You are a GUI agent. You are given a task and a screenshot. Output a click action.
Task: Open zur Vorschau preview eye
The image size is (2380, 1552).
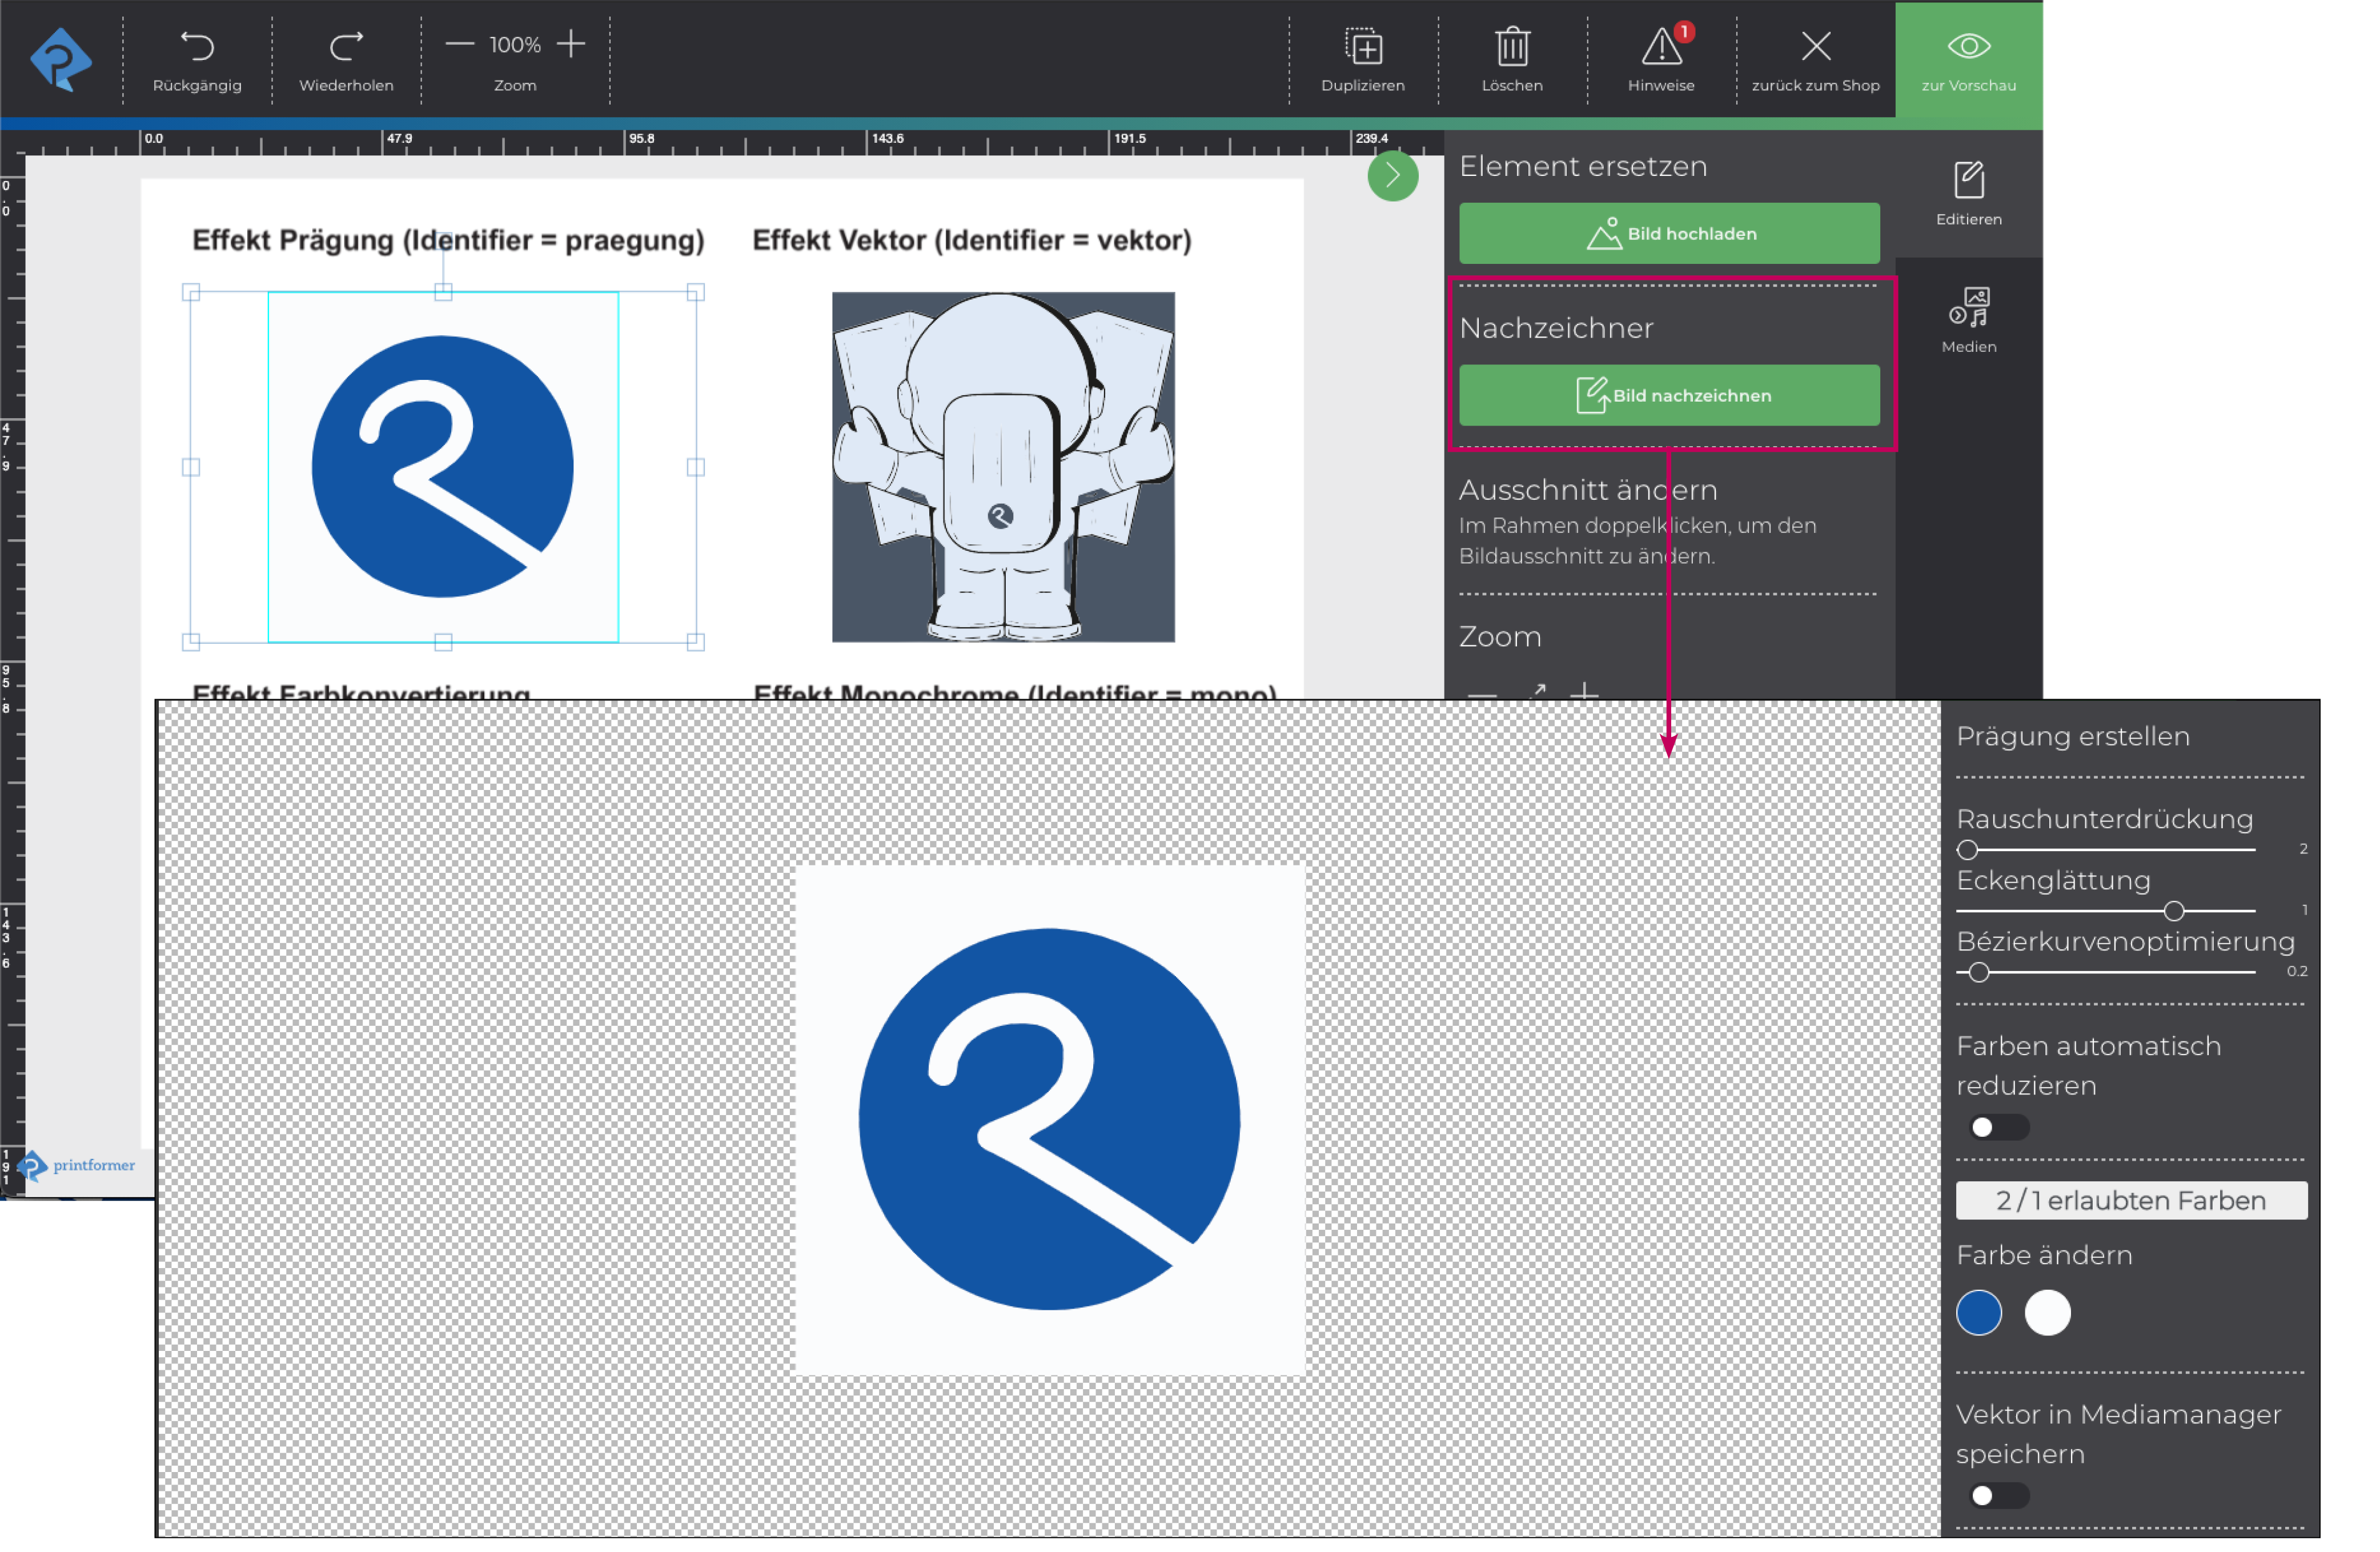1968,46
